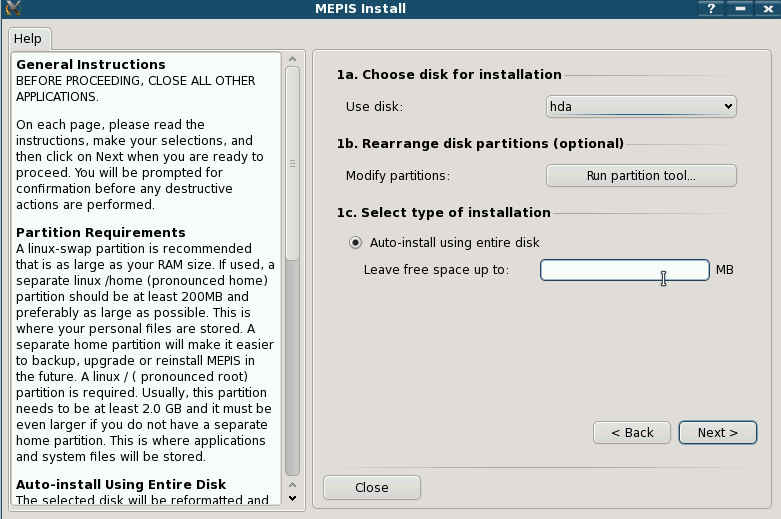The width and height of the screenshot is (781, 519).
Task: Click the help panel scrollbar thumb
Action: (292, 163)
